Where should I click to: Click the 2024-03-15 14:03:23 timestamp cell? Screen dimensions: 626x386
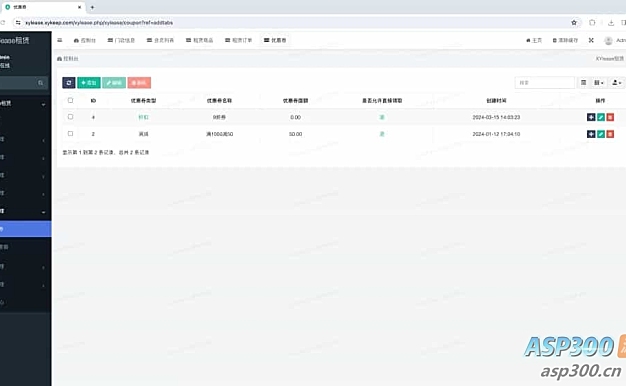click(x=496, y=117)
